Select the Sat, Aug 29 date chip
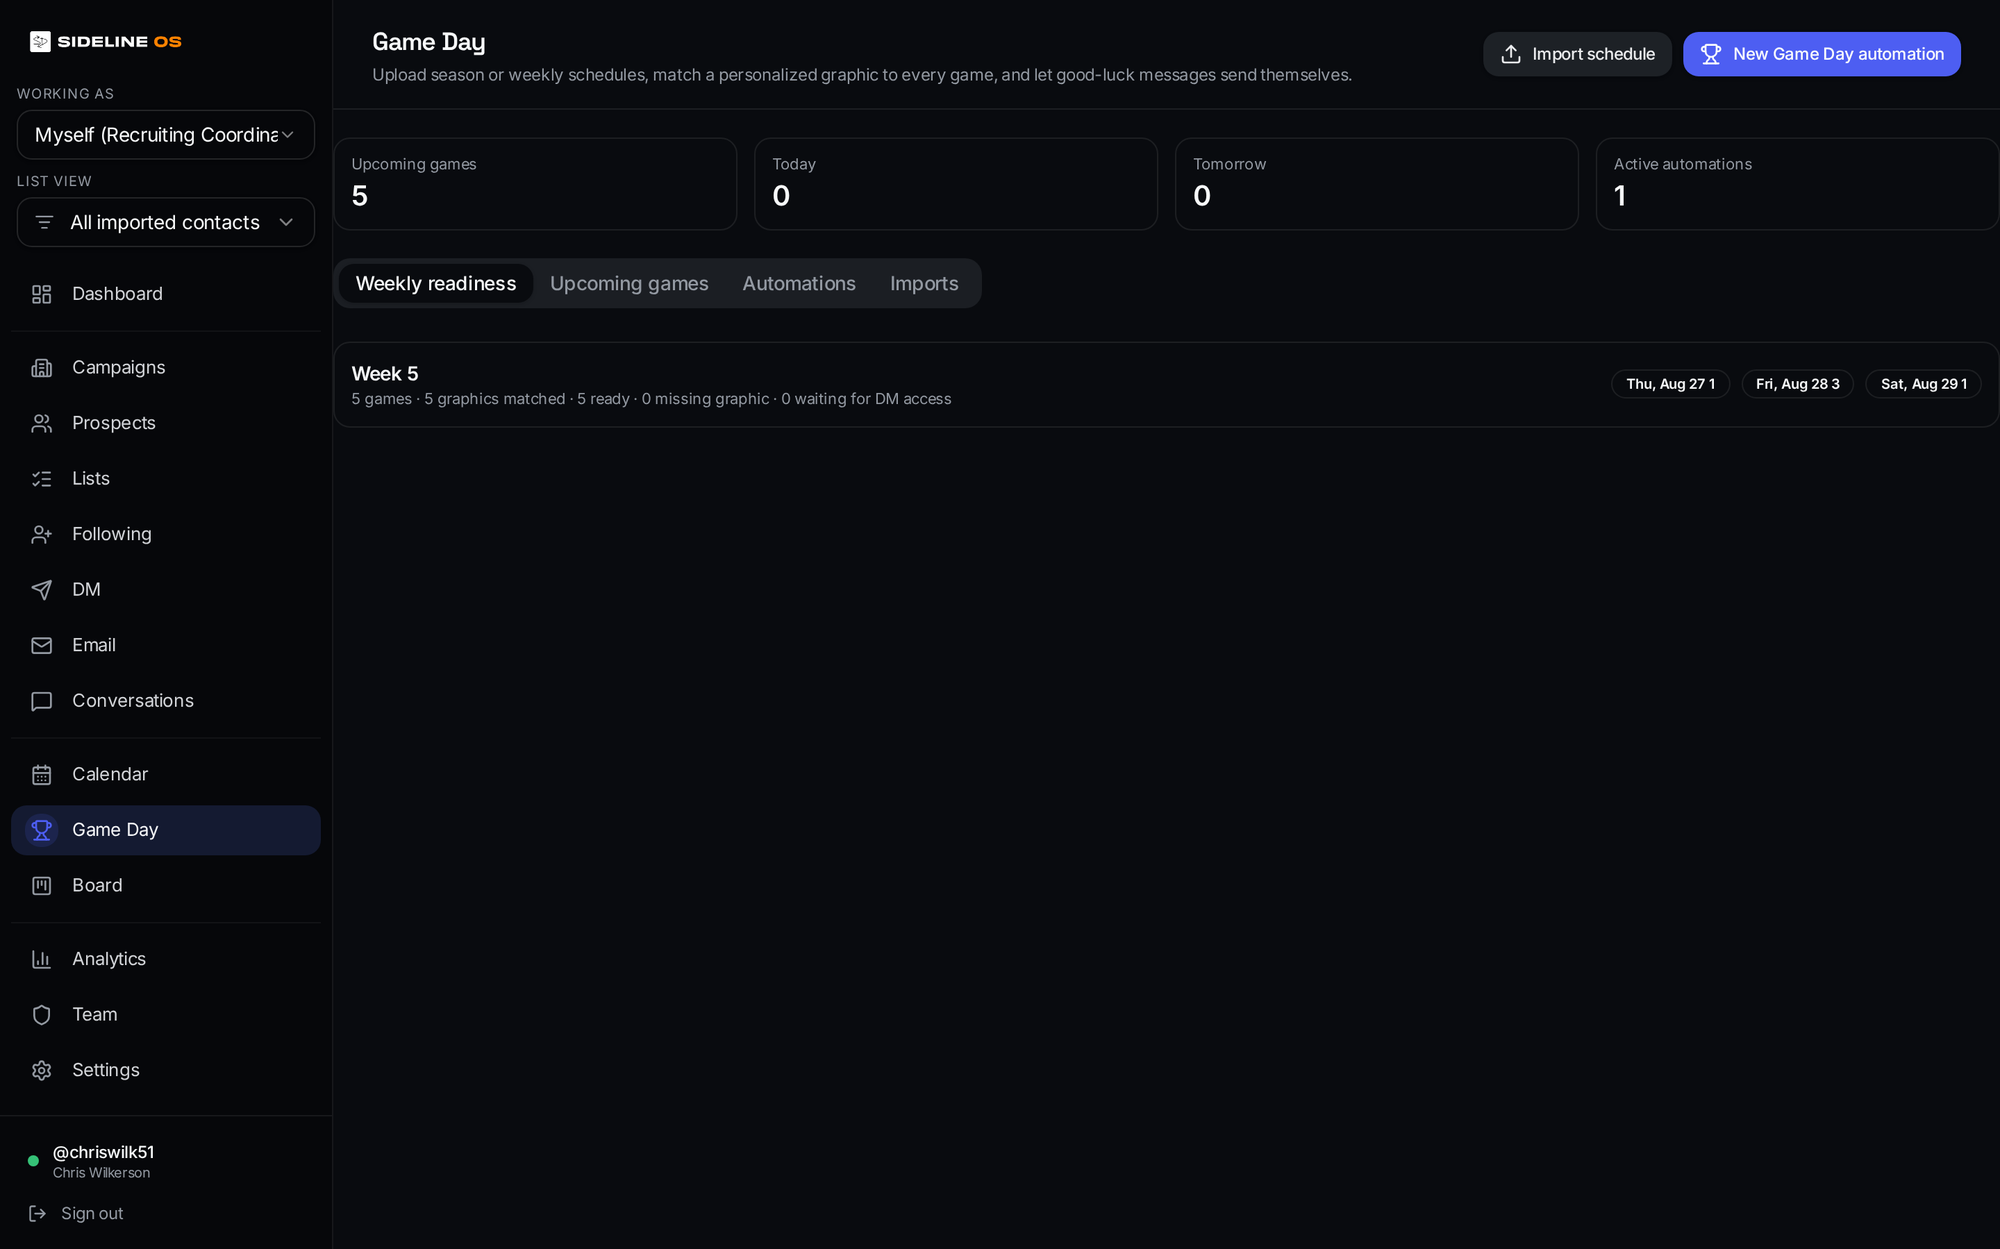The height and width of the screenshot is (1249, 2000). (1923, 384)
